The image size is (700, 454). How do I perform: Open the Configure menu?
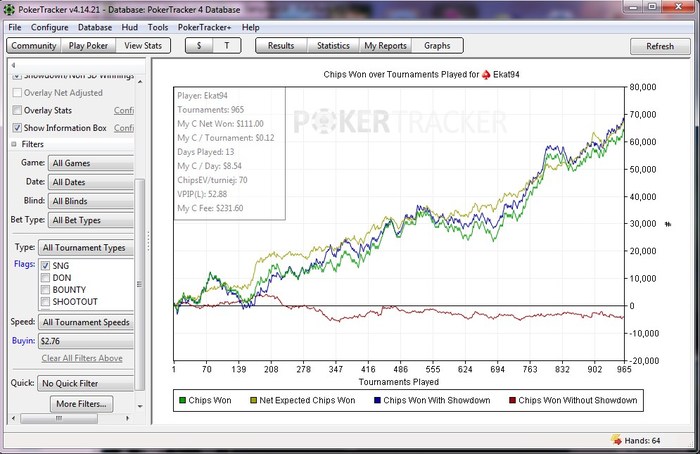coord(50,27)
